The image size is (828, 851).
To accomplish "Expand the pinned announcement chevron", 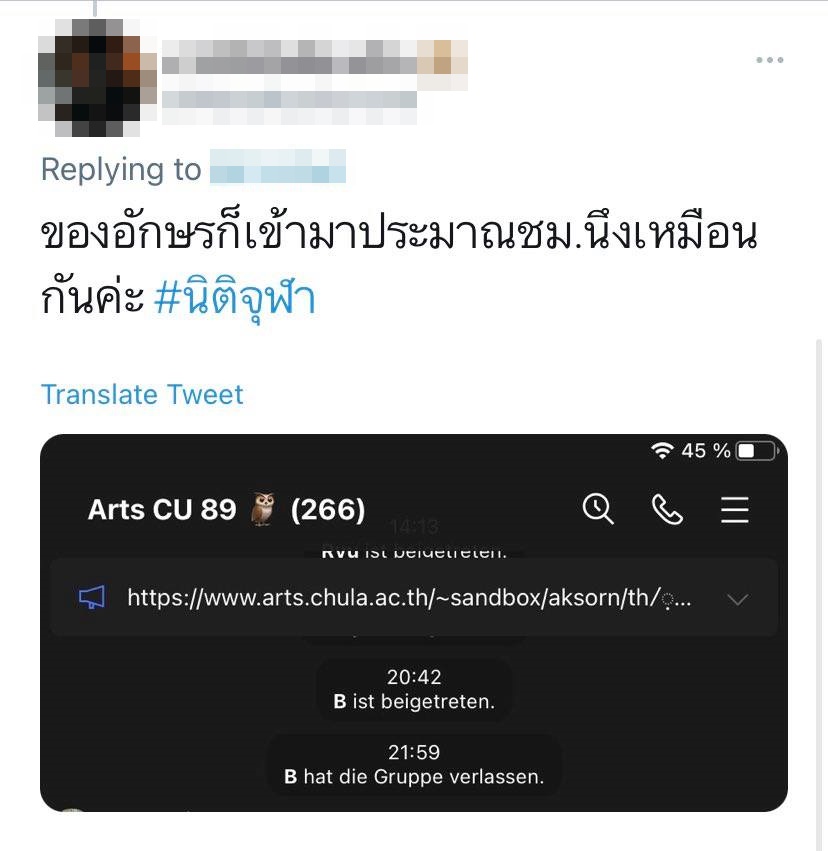I will coord(737,599).
